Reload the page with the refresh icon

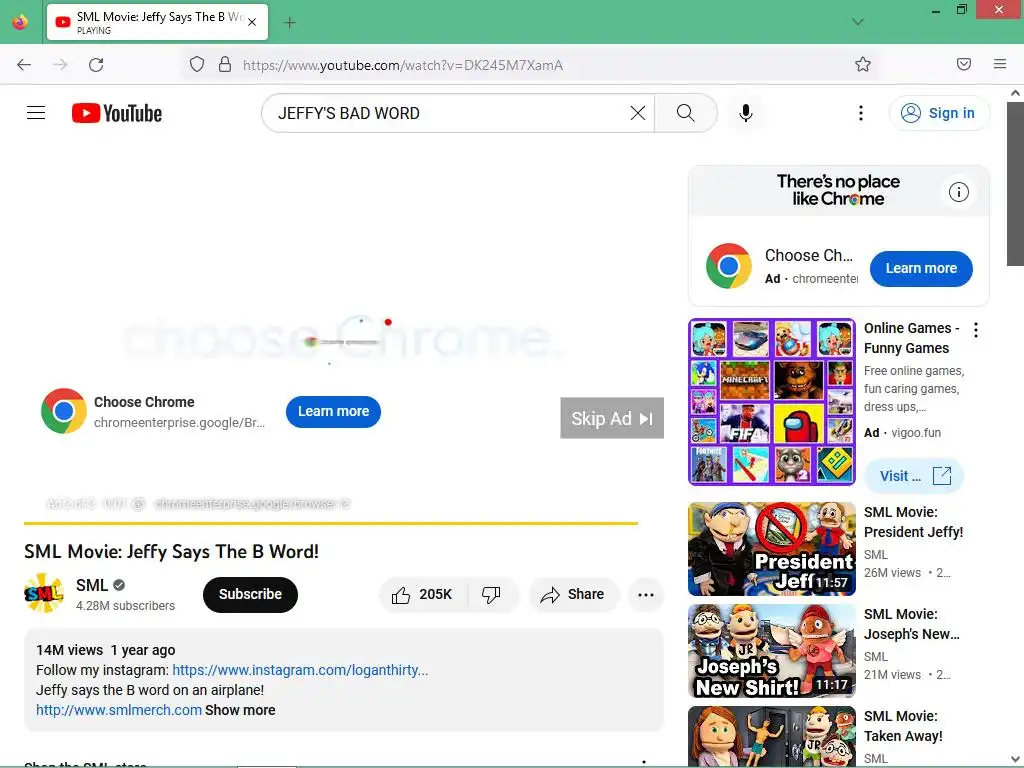[x=96, y=65]
